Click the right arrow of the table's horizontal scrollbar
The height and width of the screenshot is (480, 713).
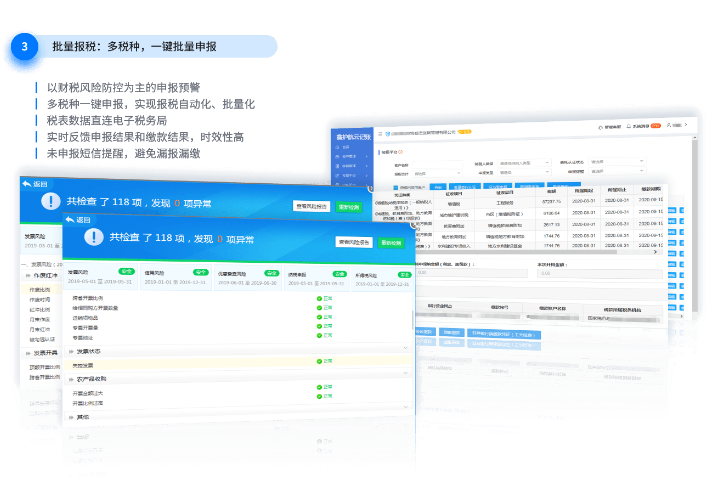coord(655,251)
